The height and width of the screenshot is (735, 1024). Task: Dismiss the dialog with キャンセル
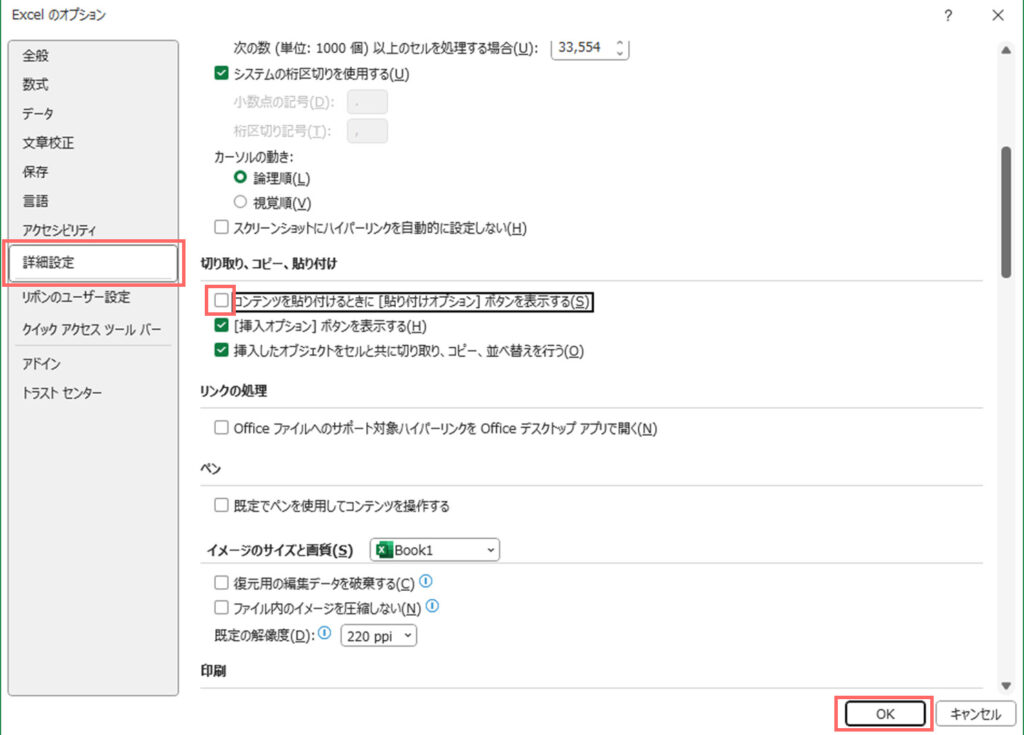click(975, 713)
